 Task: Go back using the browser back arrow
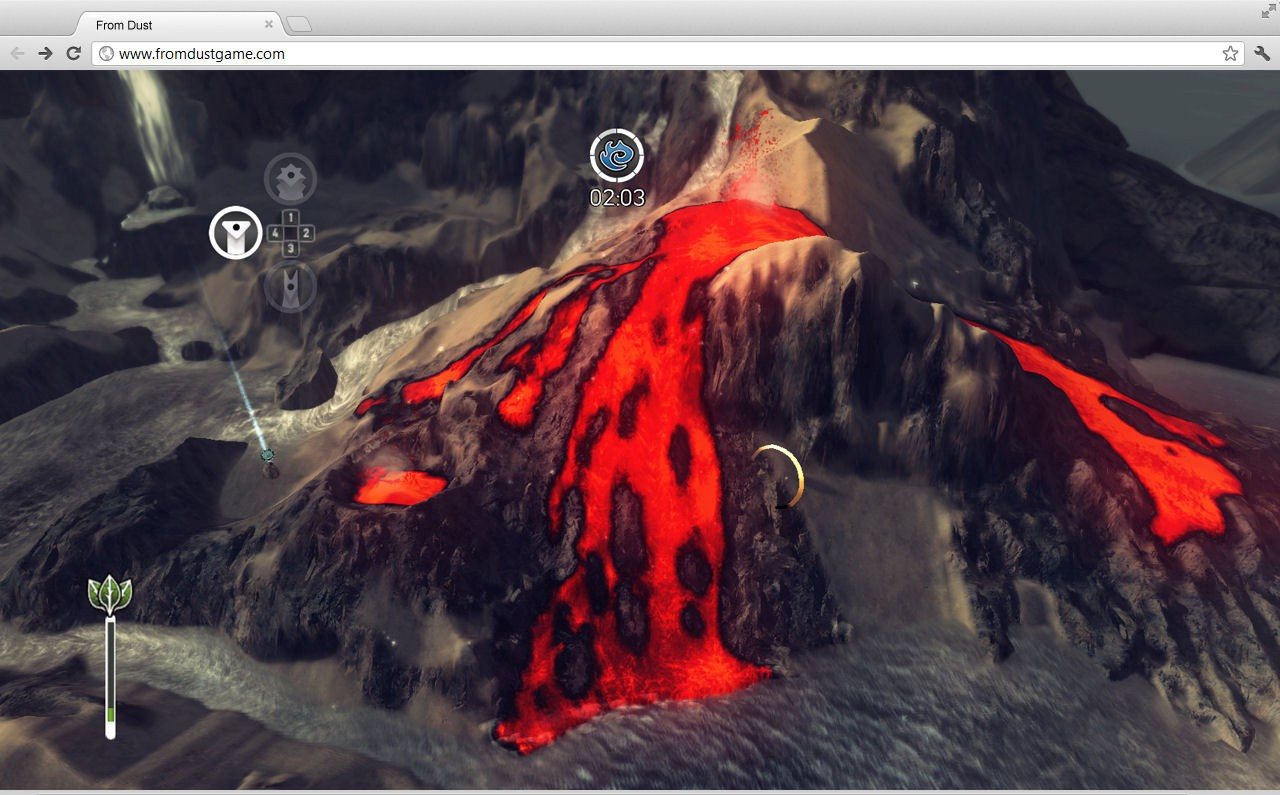17,53
